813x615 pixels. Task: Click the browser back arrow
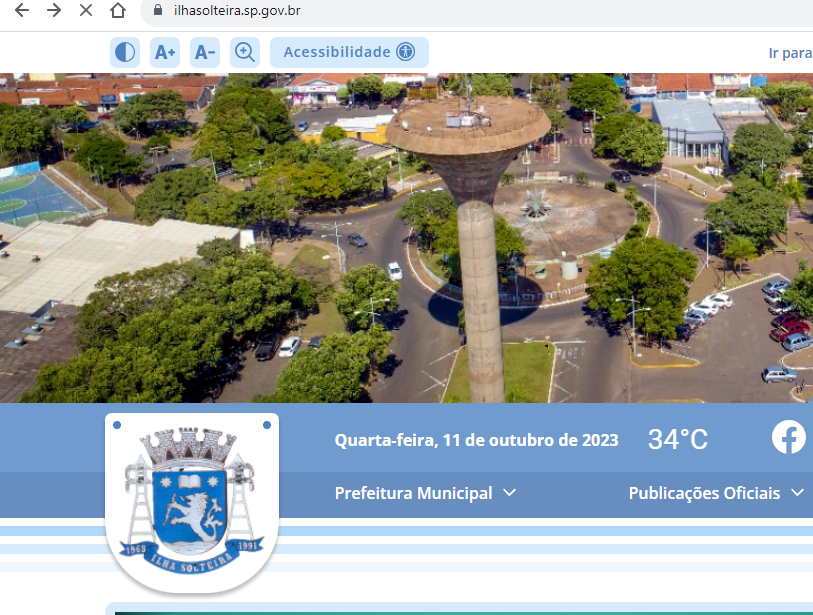tap(21, 11)
